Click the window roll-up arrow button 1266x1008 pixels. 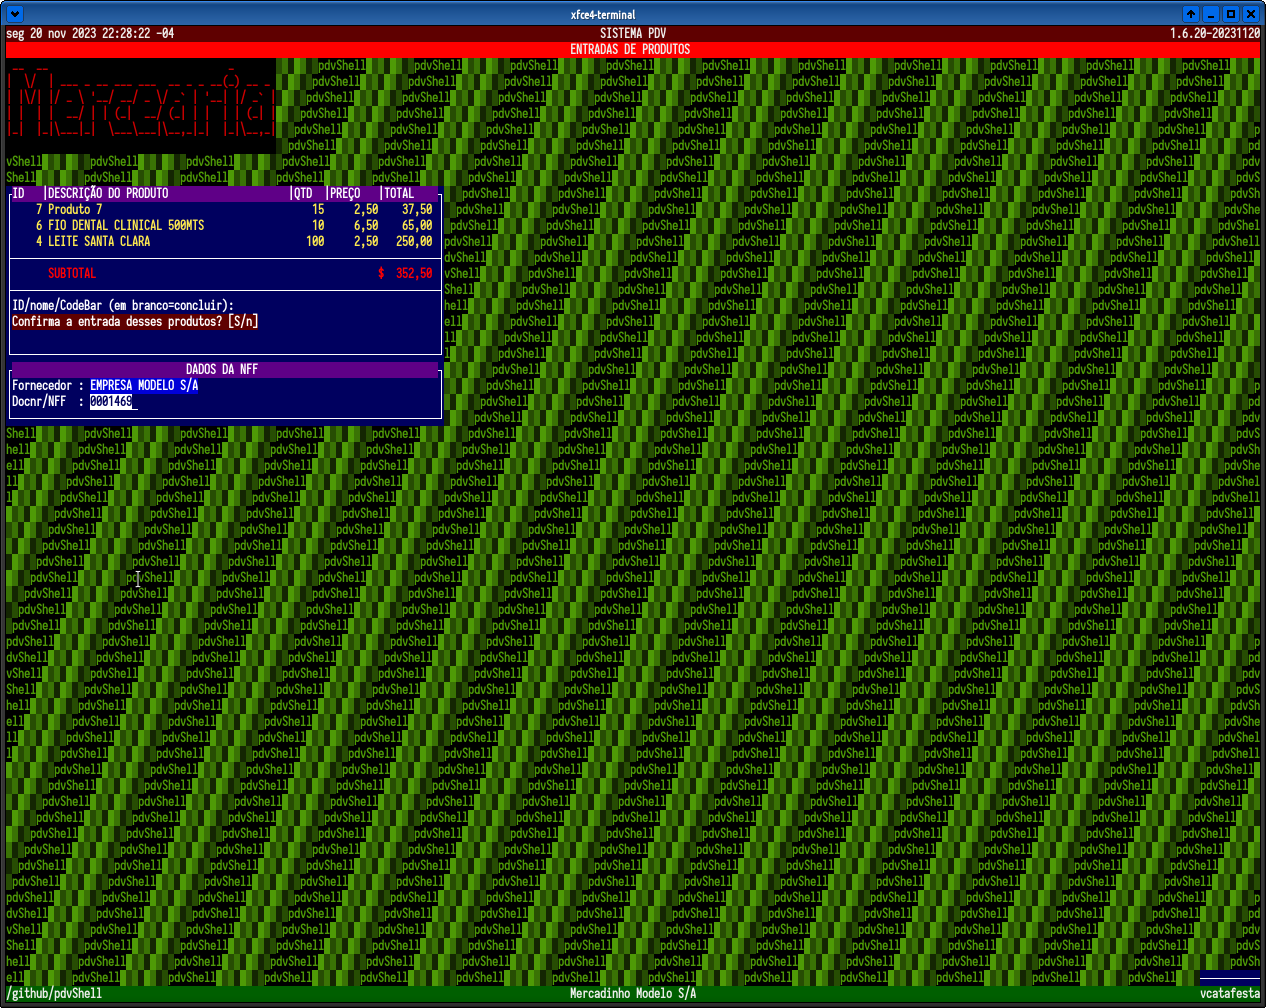1190,14
